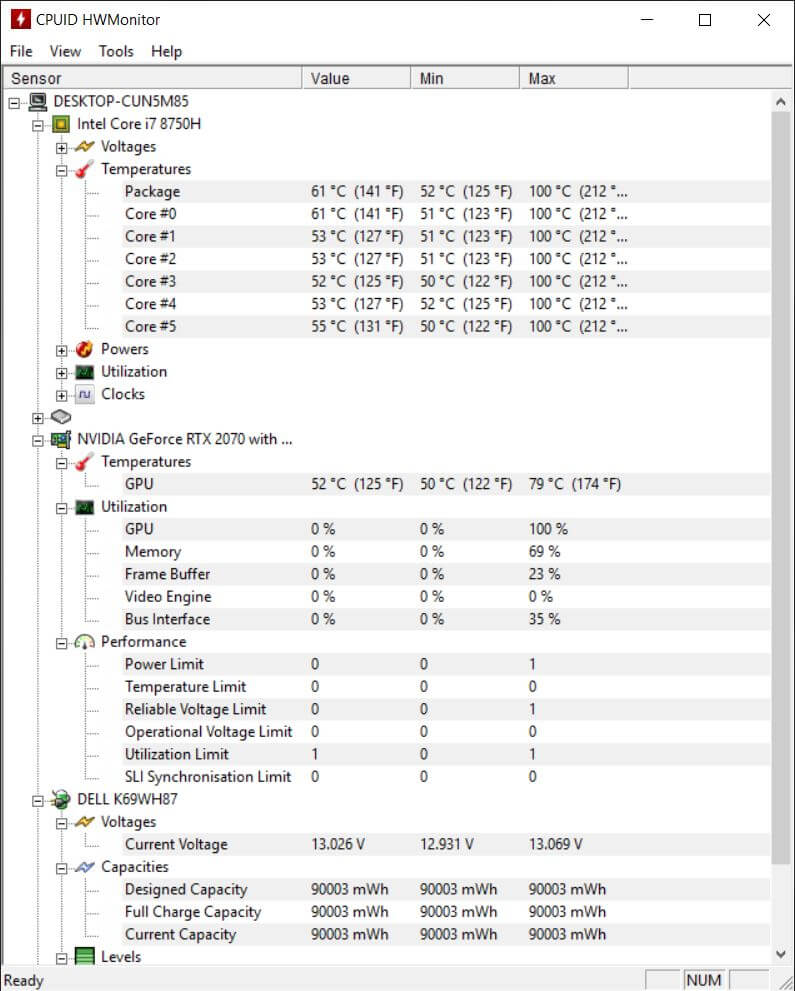Screen dimensions: 795x991
Task: Expand the CPU Voltages node
Action: pyautogui.click(x=61, y=148)
